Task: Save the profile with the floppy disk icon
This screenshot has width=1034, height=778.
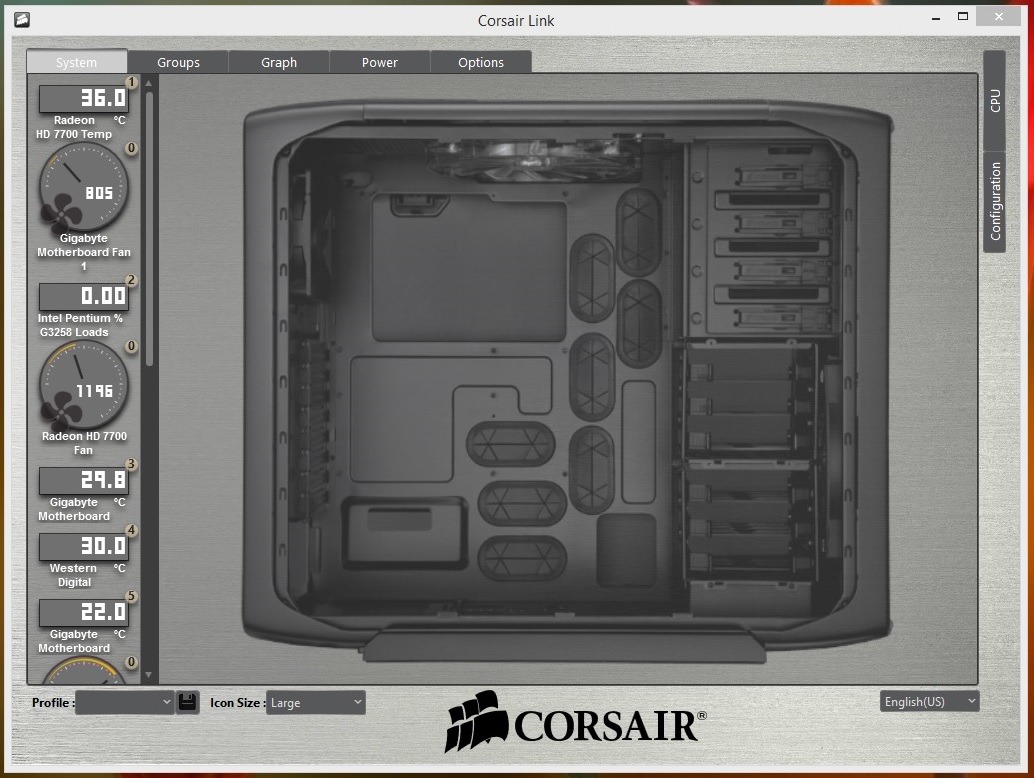Action: 187,702
